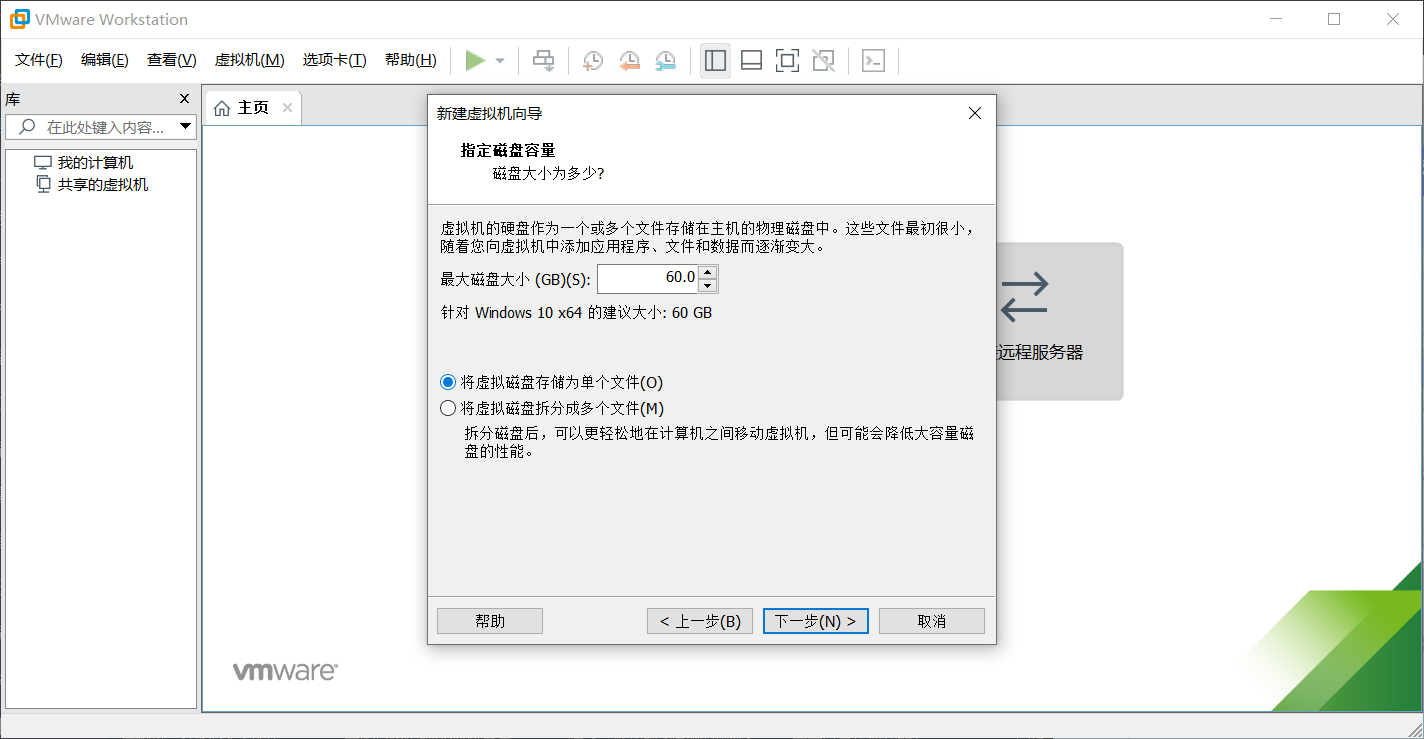This screenshot has width=1424, height=739.
Task: Maximize the VMware Workstation window
Action: (1334, 19)
